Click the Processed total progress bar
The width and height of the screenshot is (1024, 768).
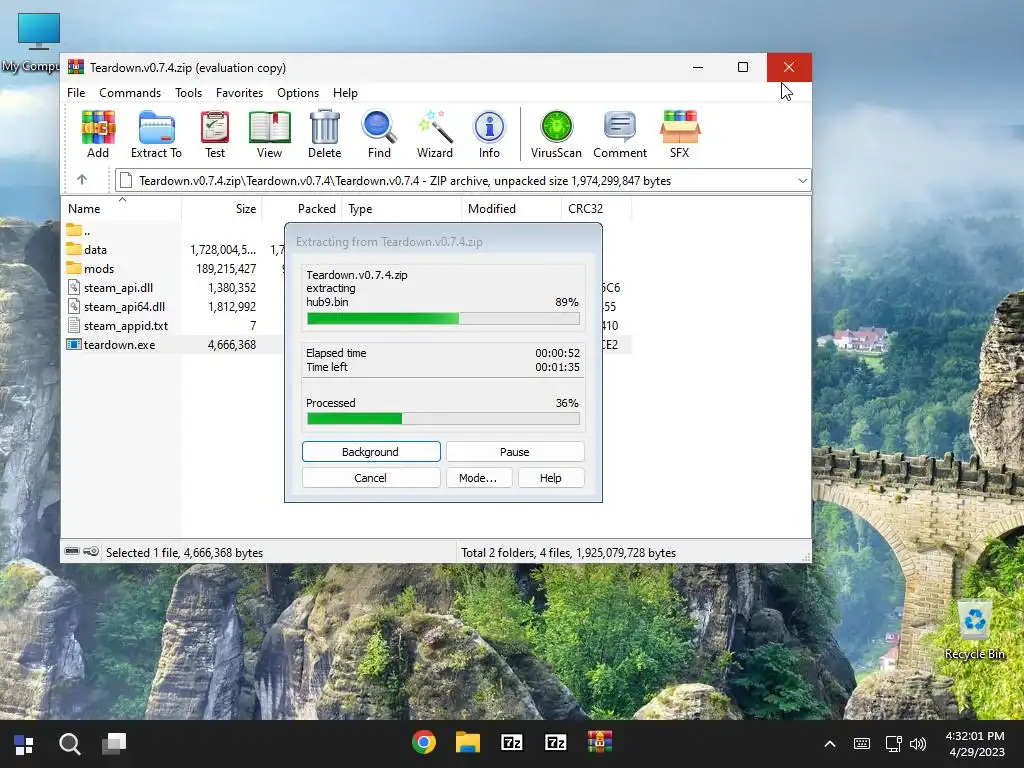(443, 419)
